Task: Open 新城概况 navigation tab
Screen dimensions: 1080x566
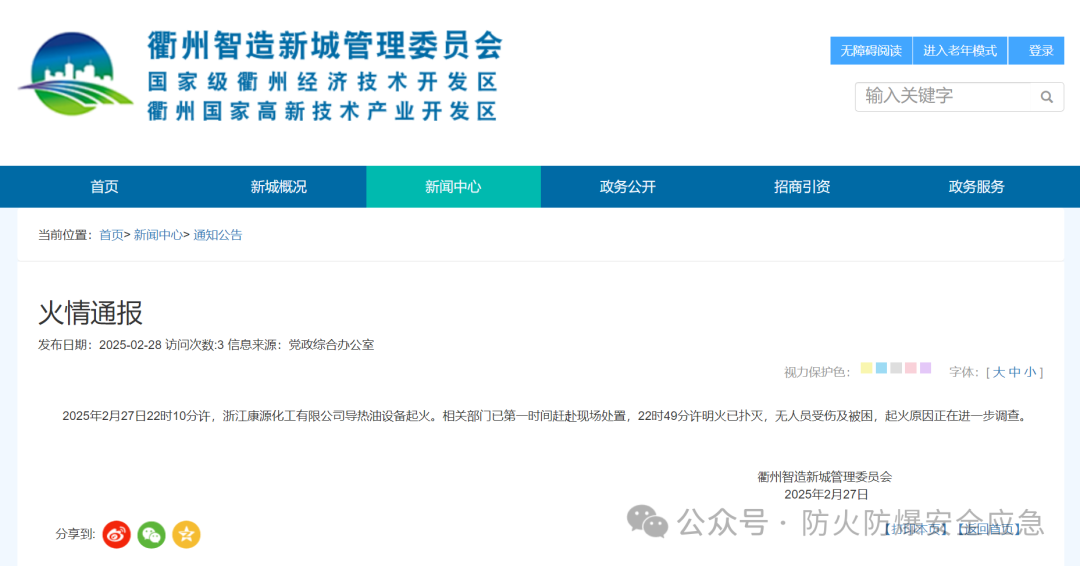Action: click(x=279, y=187)
